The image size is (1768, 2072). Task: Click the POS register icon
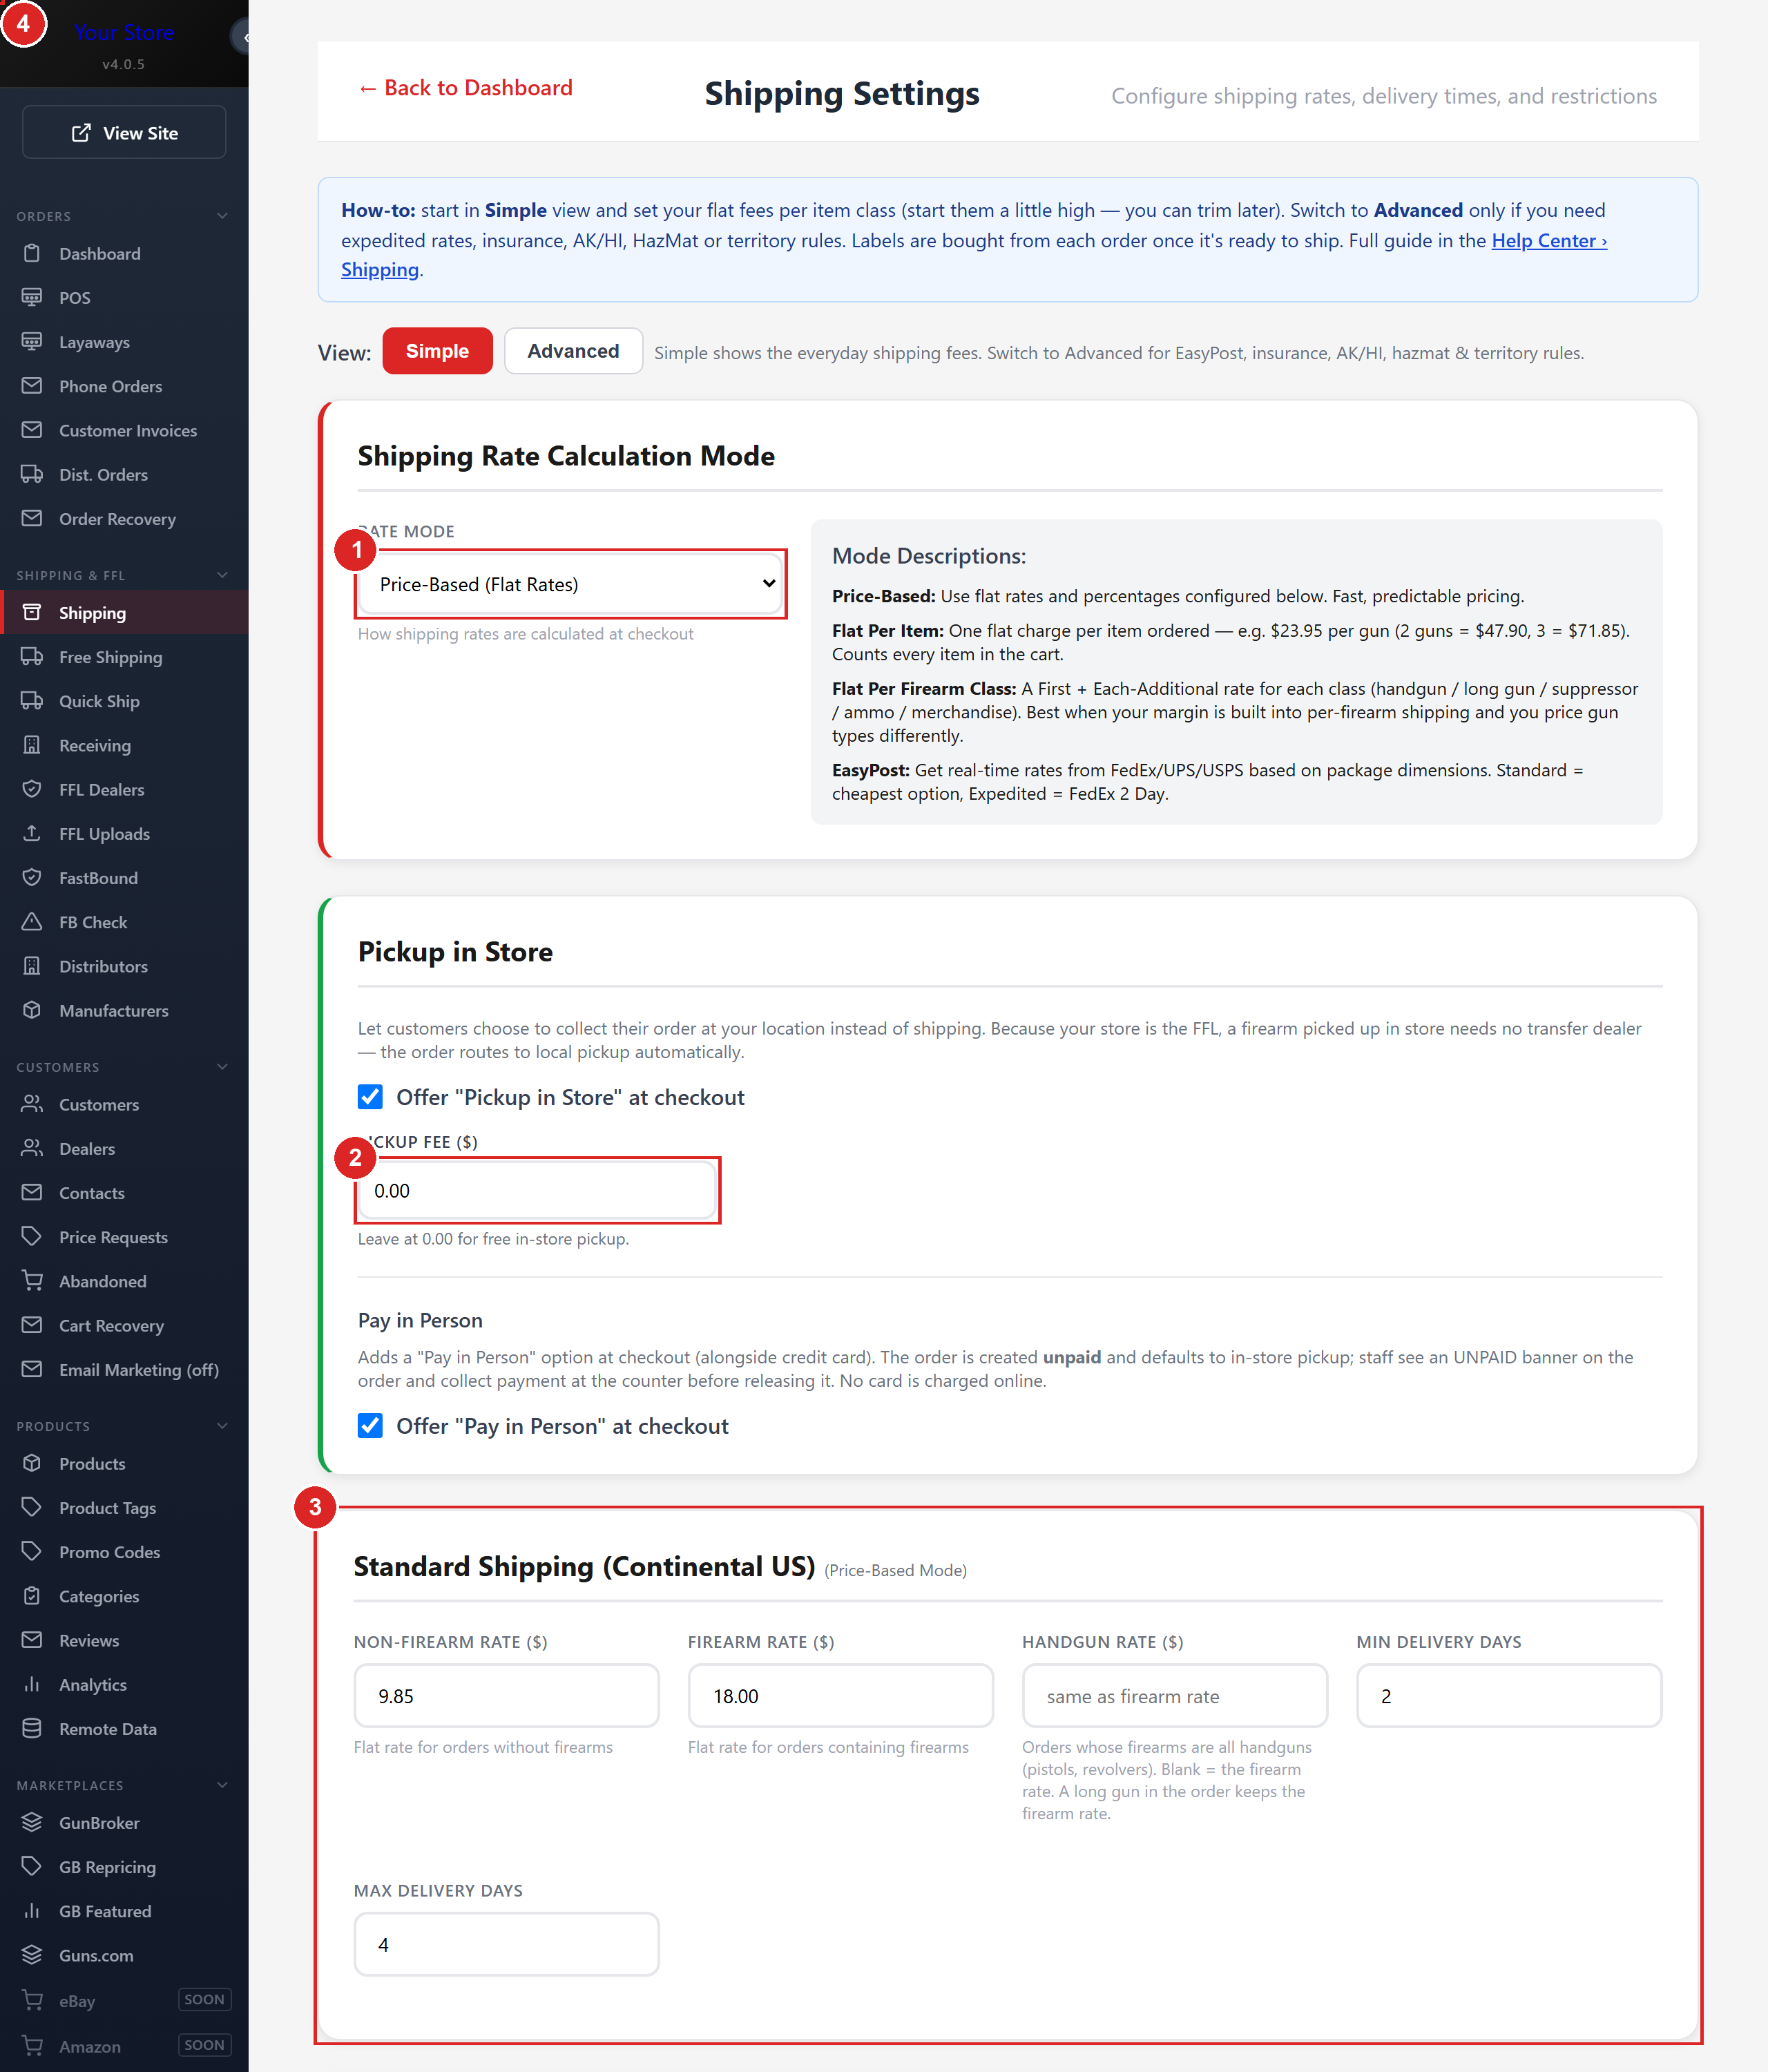(32, 297)
